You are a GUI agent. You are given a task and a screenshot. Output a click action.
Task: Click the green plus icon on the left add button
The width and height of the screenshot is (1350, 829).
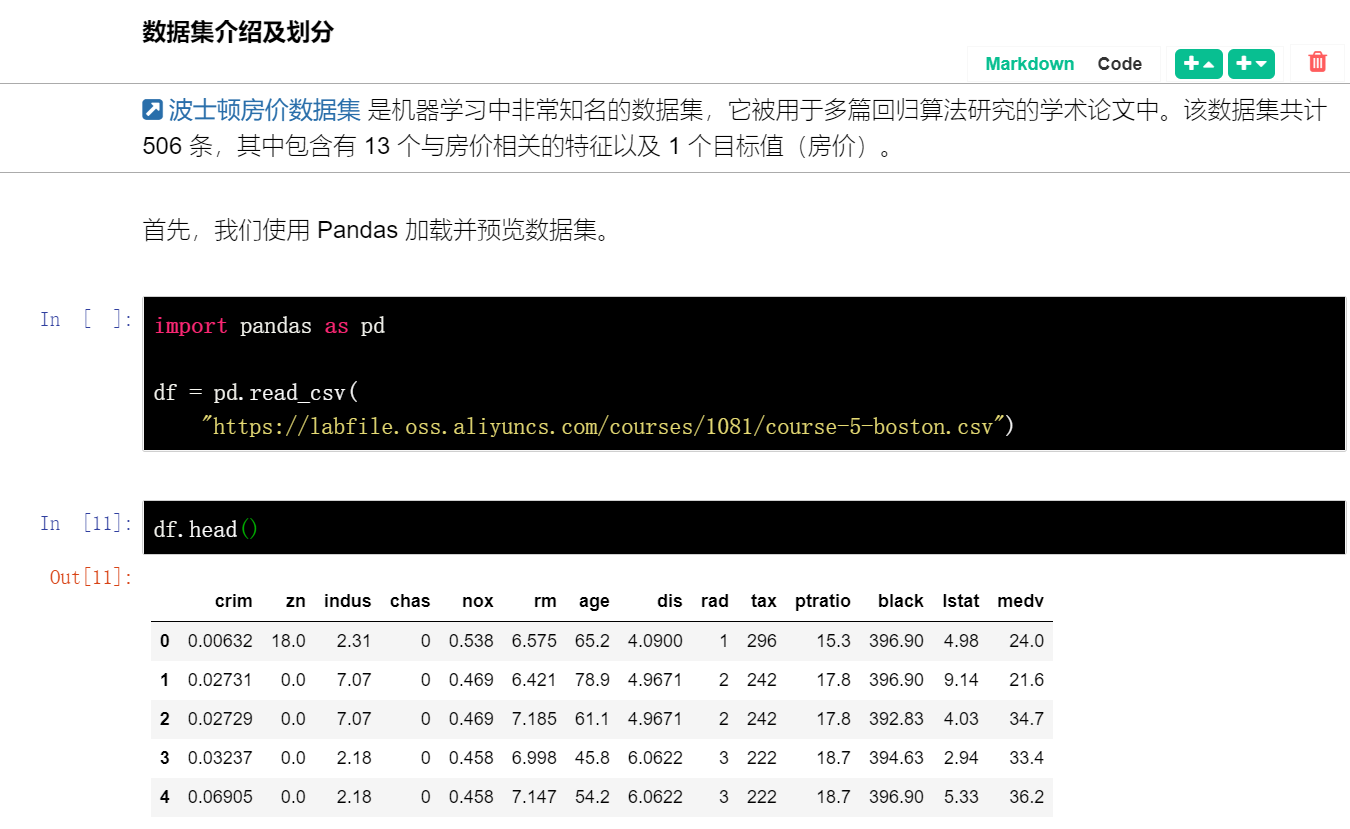(1193, 62)
